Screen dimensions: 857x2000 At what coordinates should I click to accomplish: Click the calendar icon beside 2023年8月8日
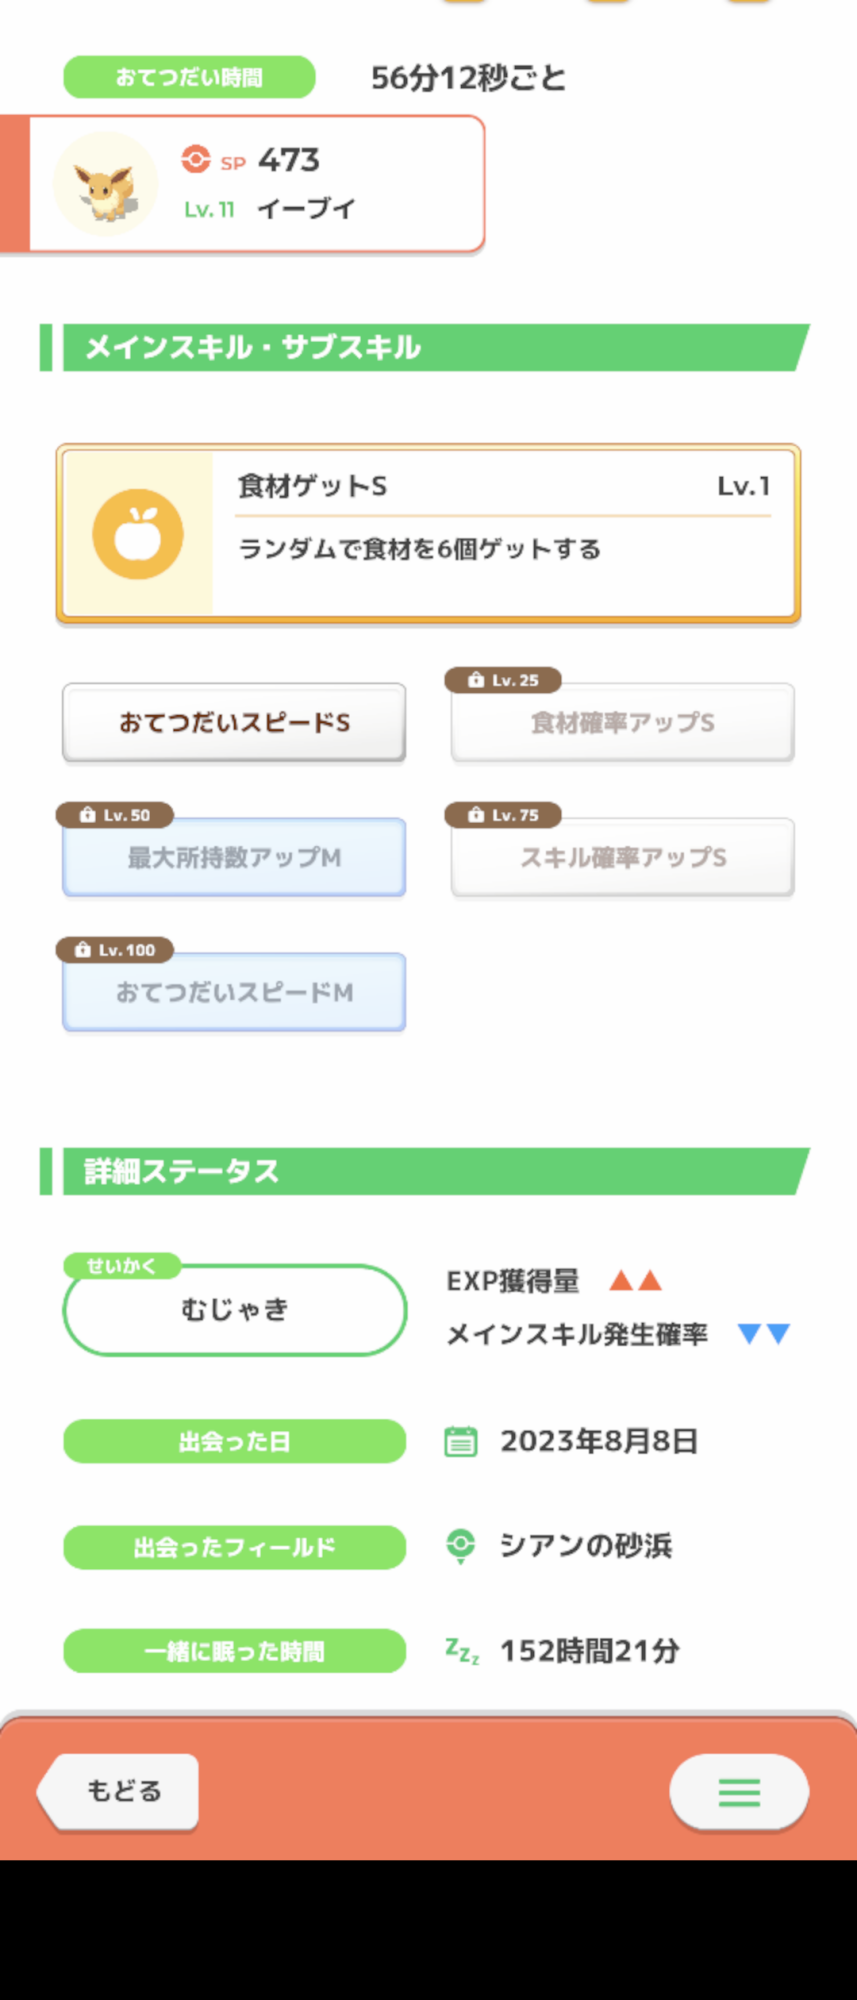460,1441
